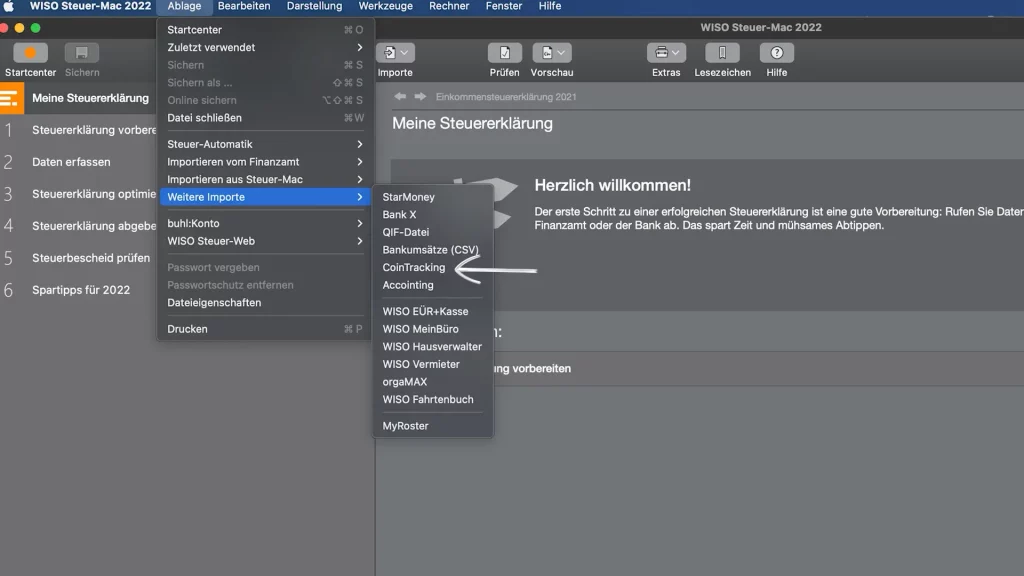Click the Importe toolbar dropdown
Screen dimensions: 1024x576
395,54
